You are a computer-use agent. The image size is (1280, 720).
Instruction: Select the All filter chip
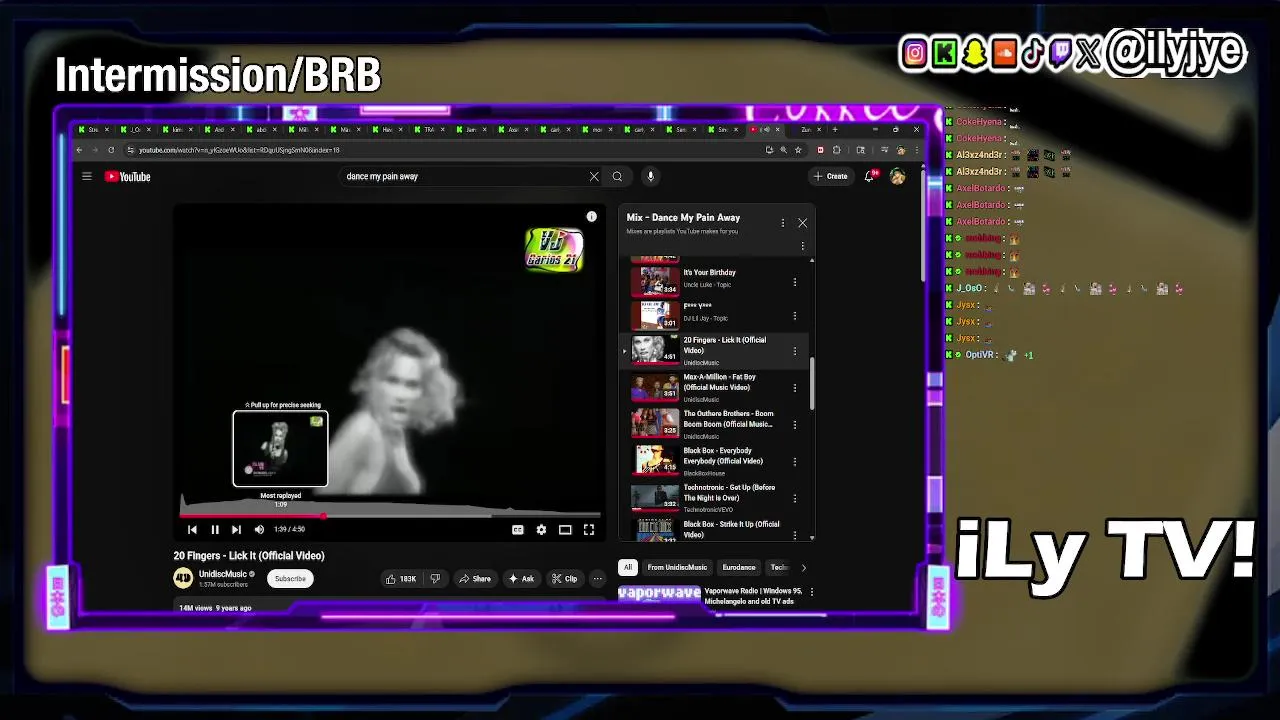[x=628, y=567]
